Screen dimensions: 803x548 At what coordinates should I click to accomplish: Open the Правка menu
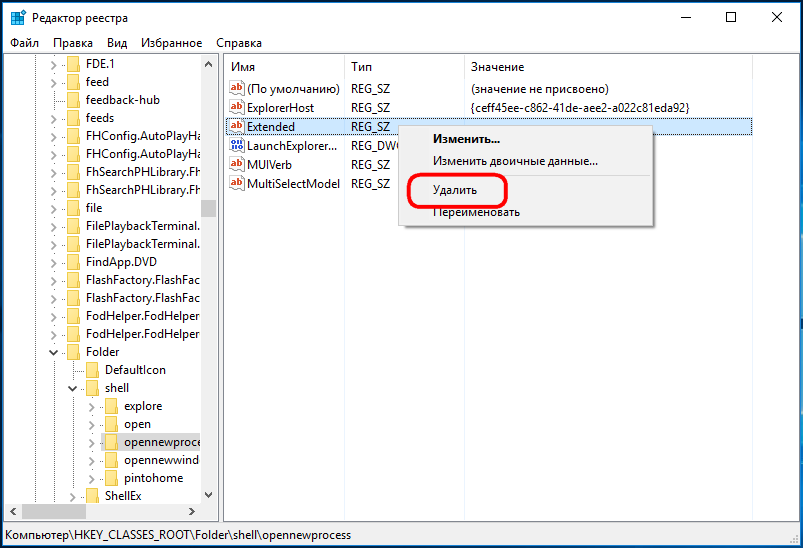click(x=73, y=43)
